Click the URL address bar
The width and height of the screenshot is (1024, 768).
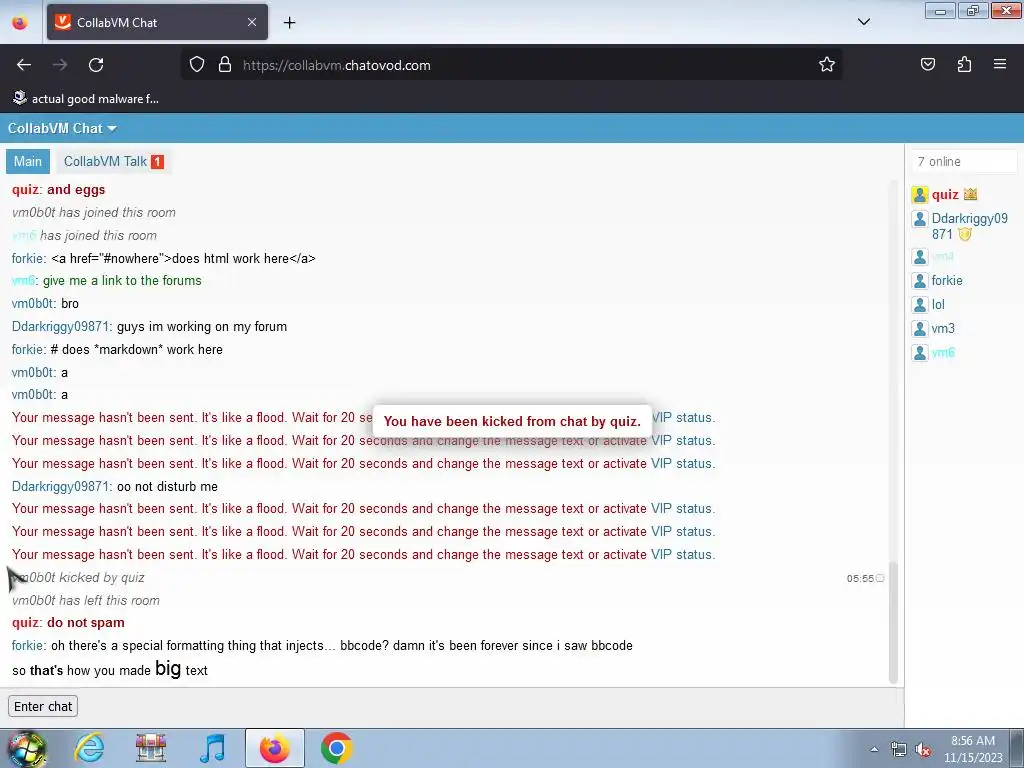pyautogui.click(x=512, y=65)
